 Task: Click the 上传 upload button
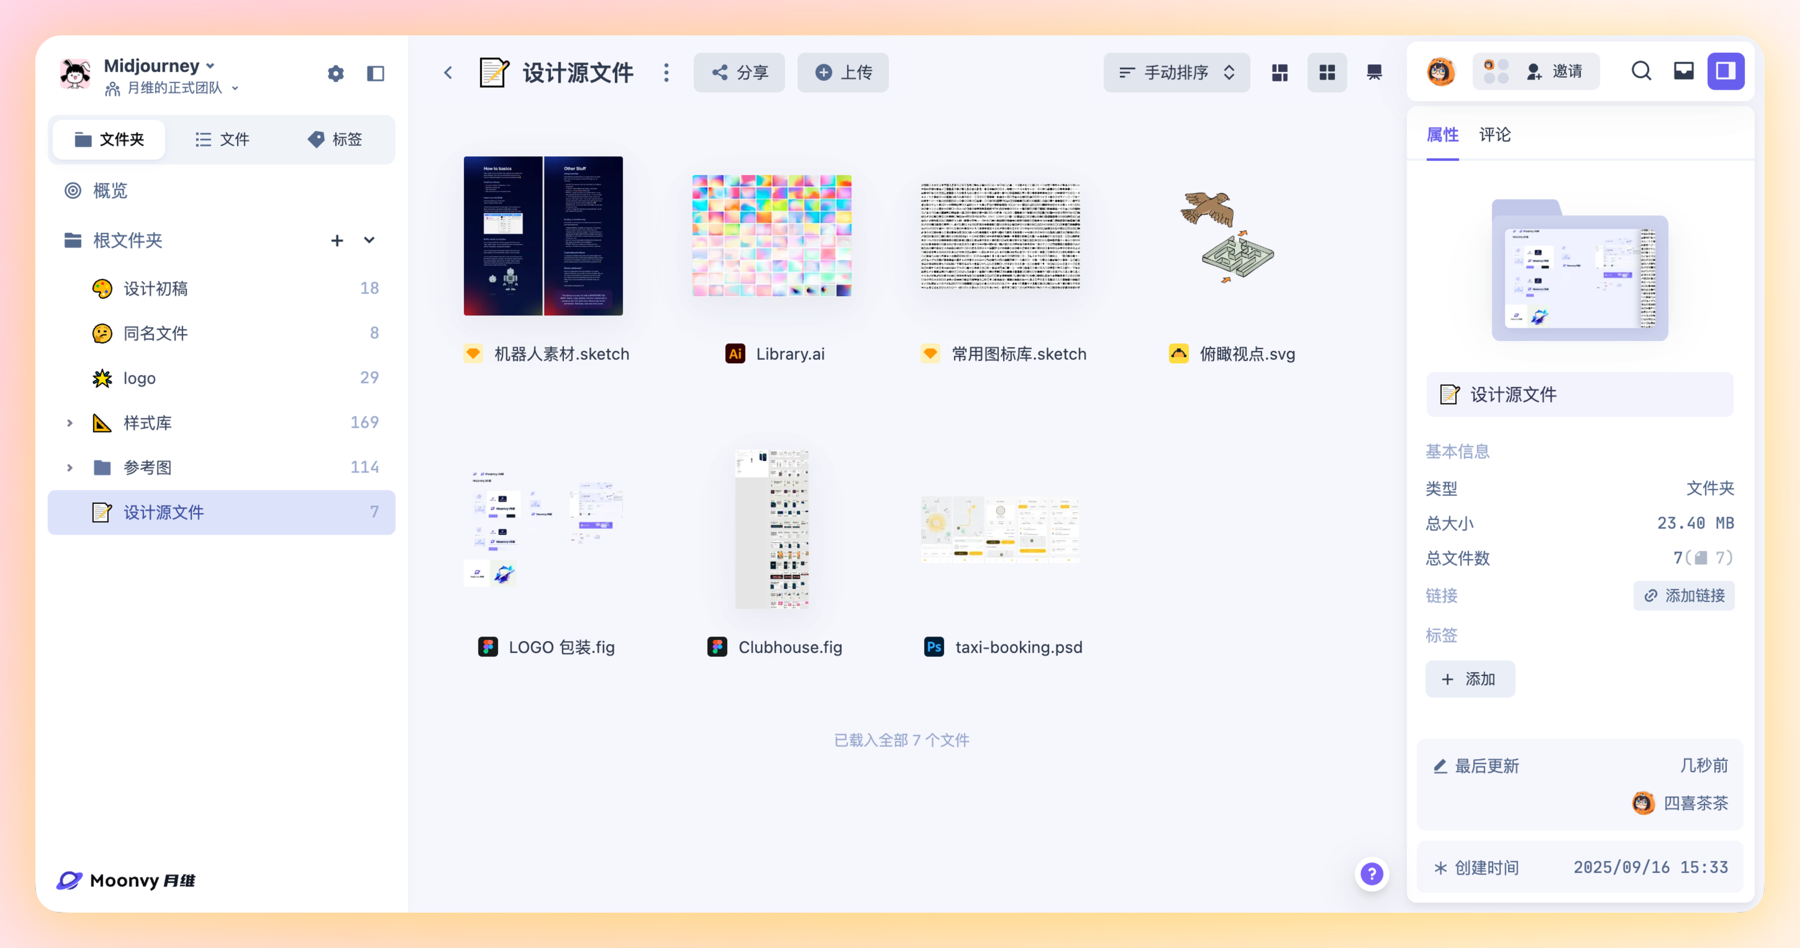pos(843,72)
